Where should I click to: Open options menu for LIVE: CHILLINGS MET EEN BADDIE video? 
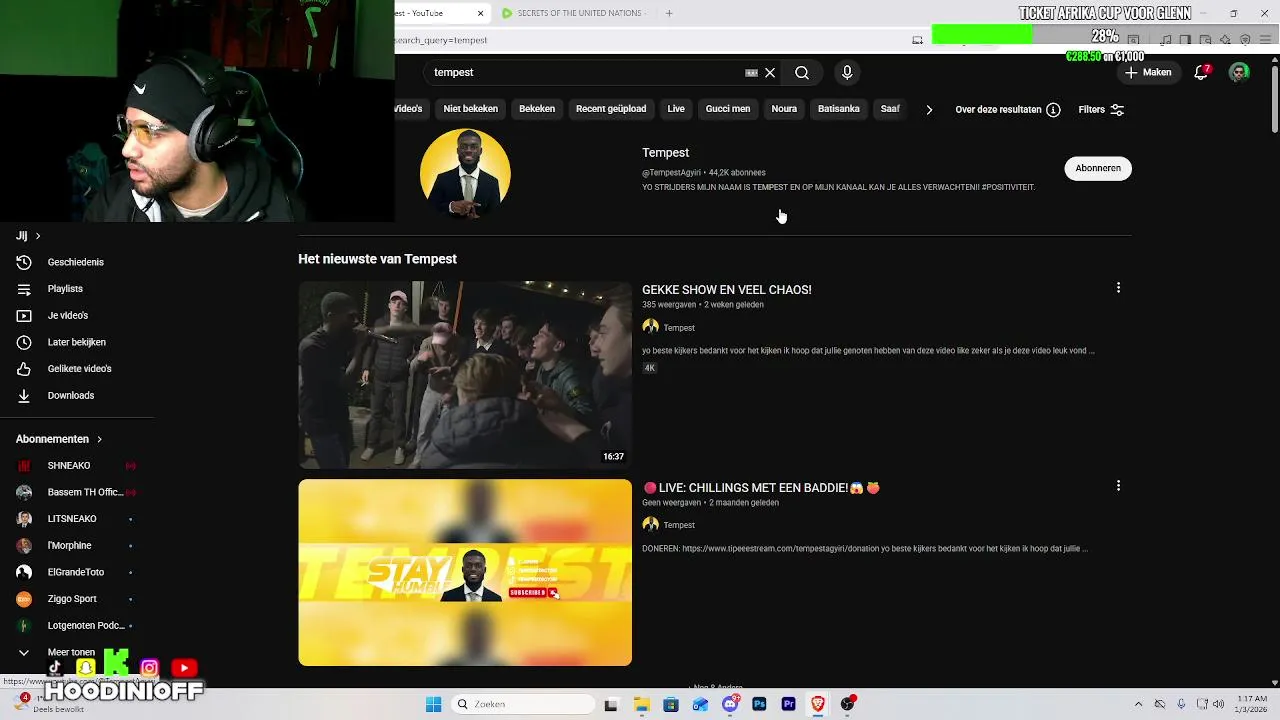1118,486
